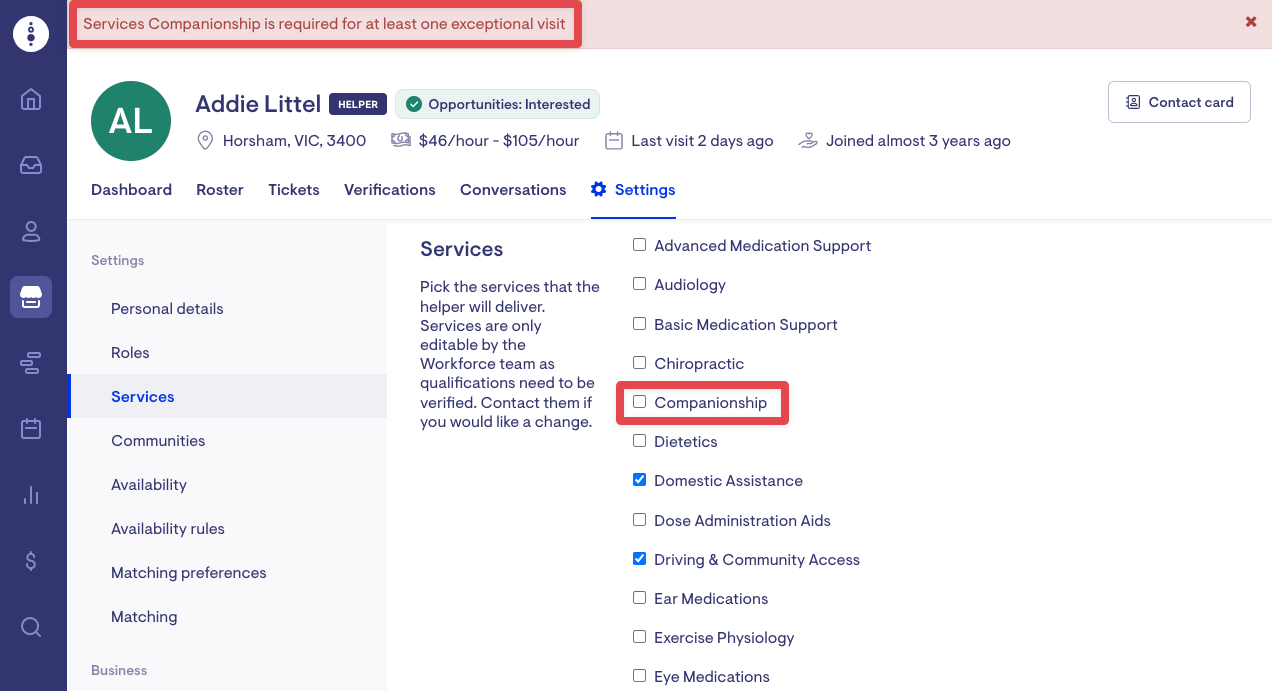The height and width of the screenshot is (691, 1272).
Task: Enable the Companionship checkbox
Action: pyautogui.click(x=640, y=402)
